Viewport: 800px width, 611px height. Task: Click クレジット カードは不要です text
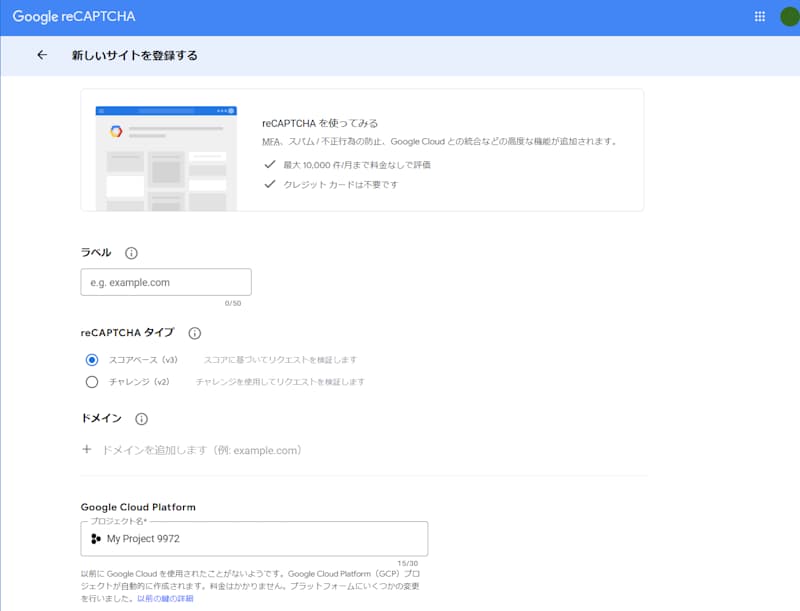(340, 185)
